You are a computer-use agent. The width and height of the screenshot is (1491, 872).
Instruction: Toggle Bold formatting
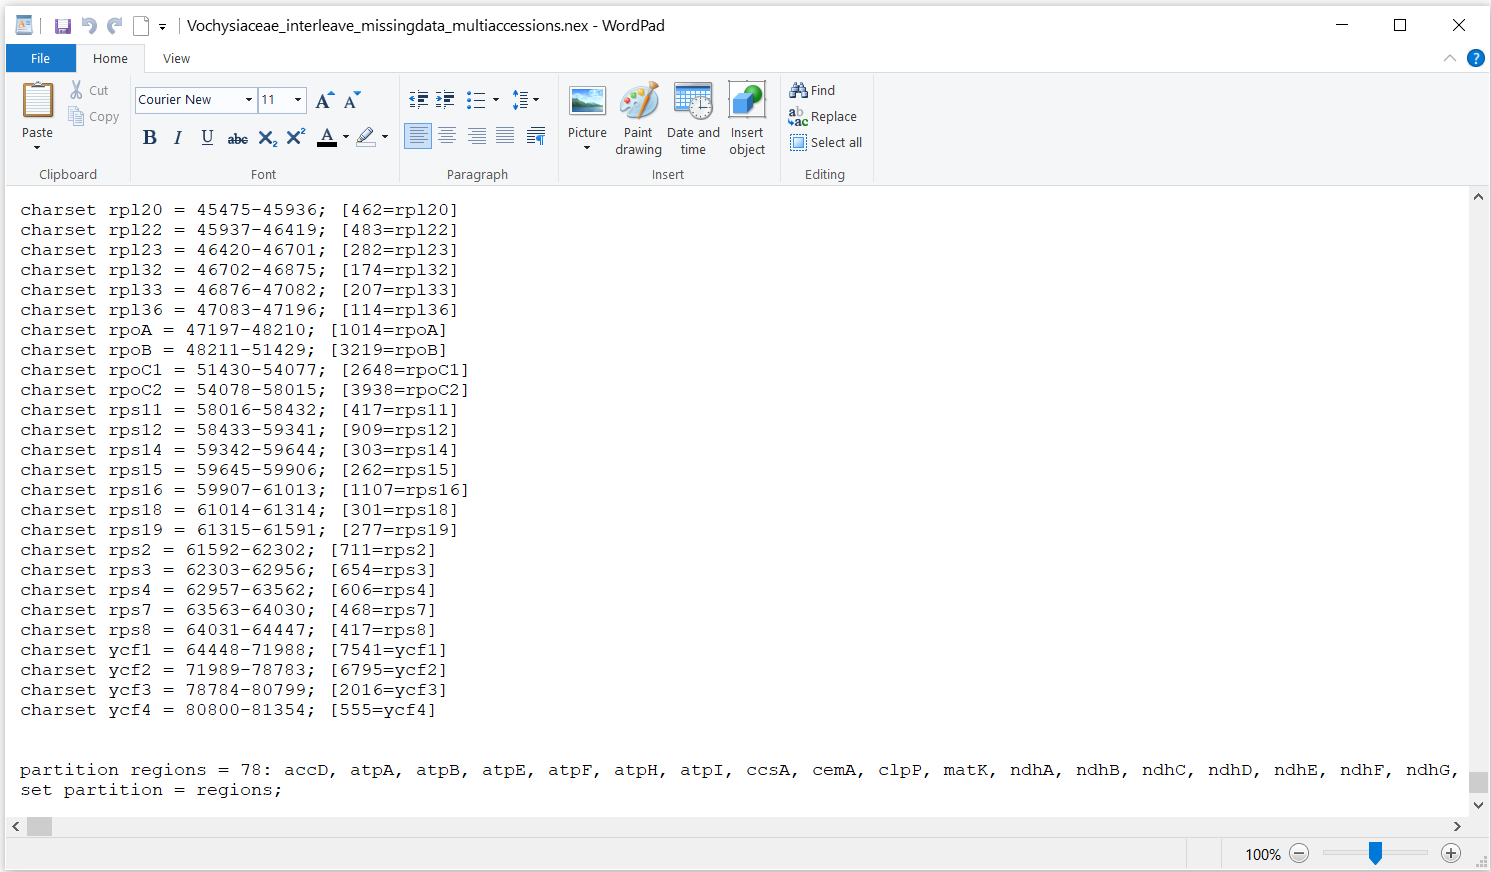(x=150, y=137)
